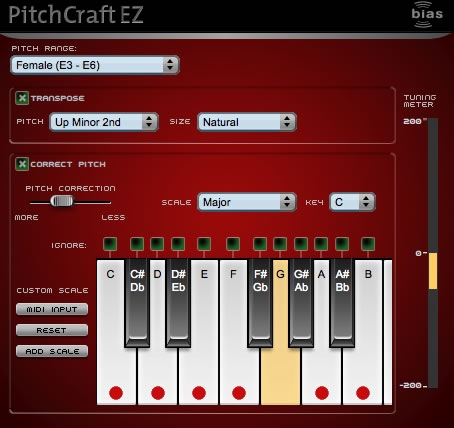This screenshot has width=454, height=428.
Task: Toggle the Ignore box above the E key
Action: click(204, 244)
